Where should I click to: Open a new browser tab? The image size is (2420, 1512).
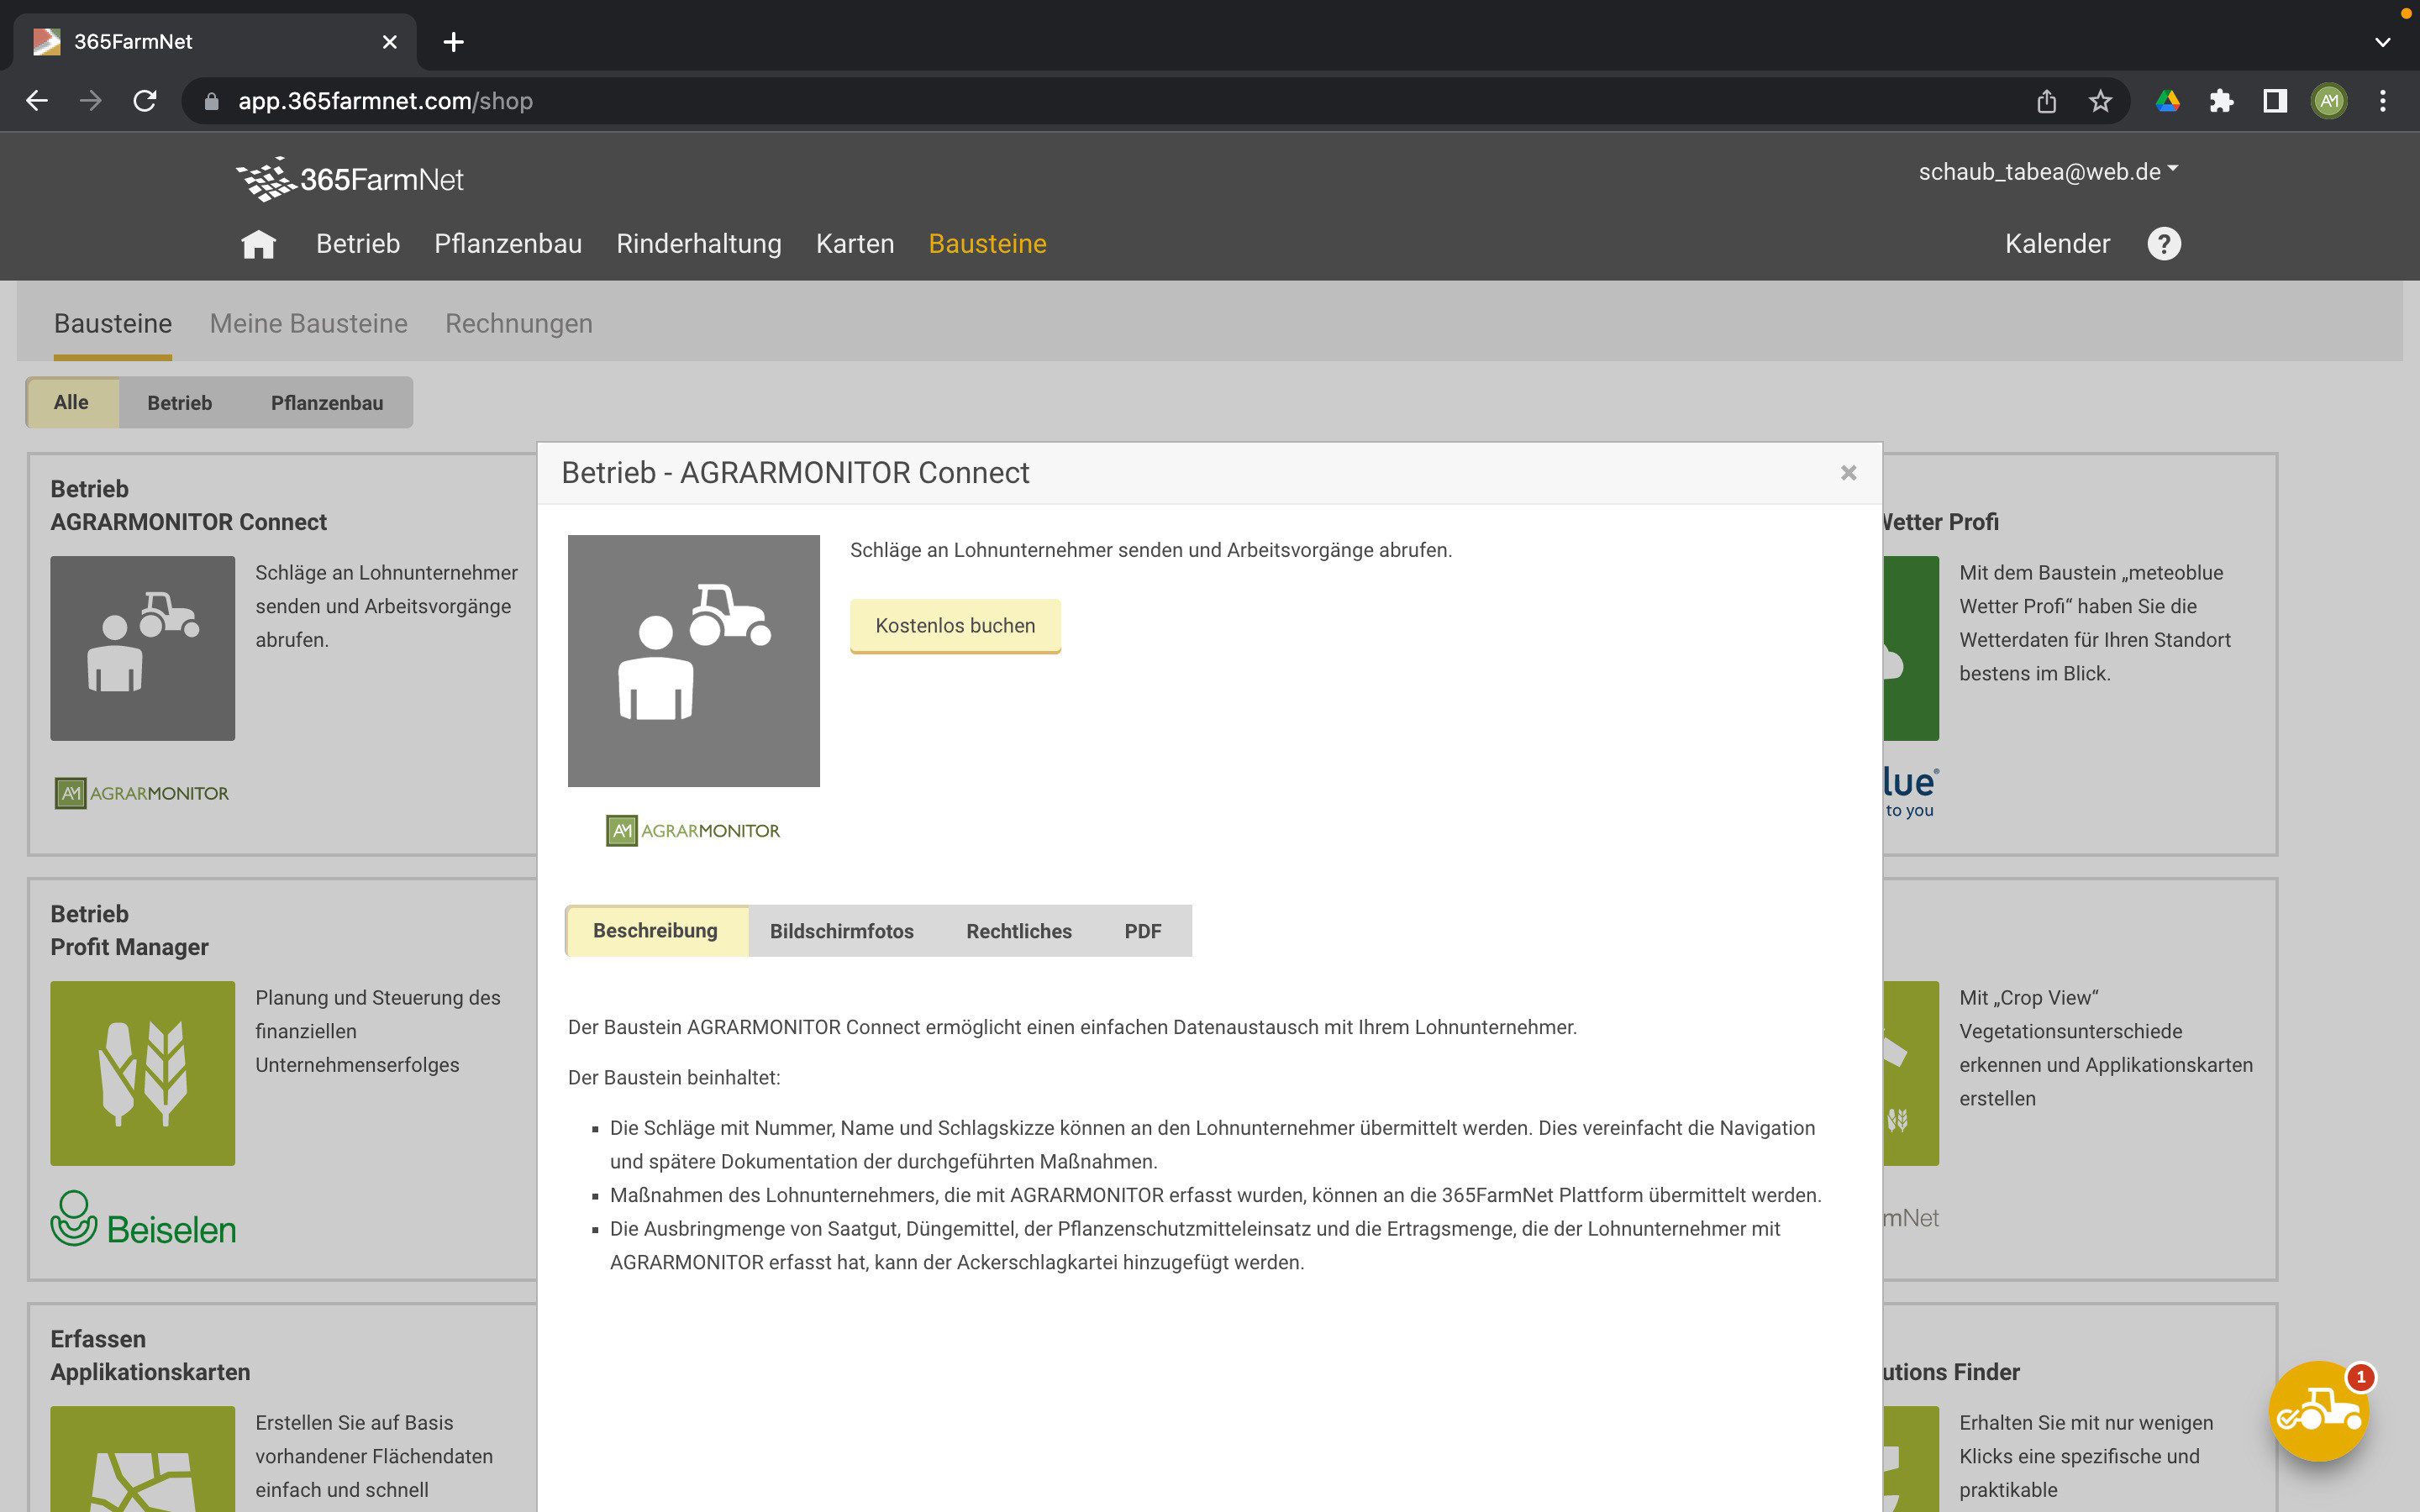453,42
